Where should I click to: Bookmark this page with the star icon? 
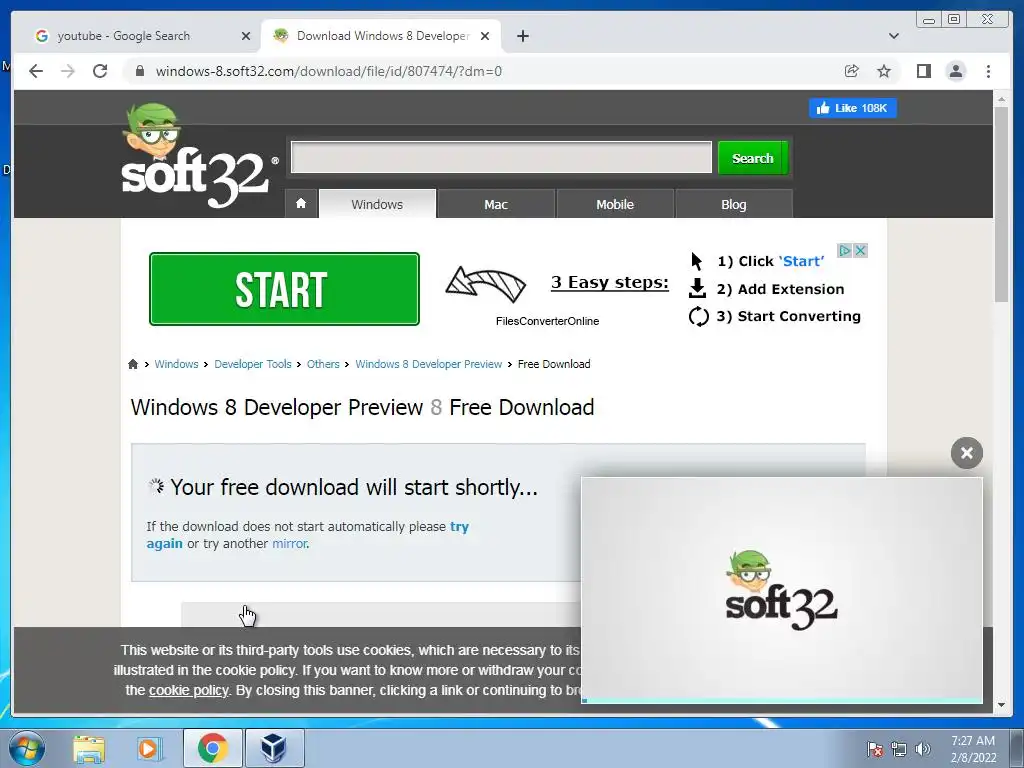[x=884, y=71]
